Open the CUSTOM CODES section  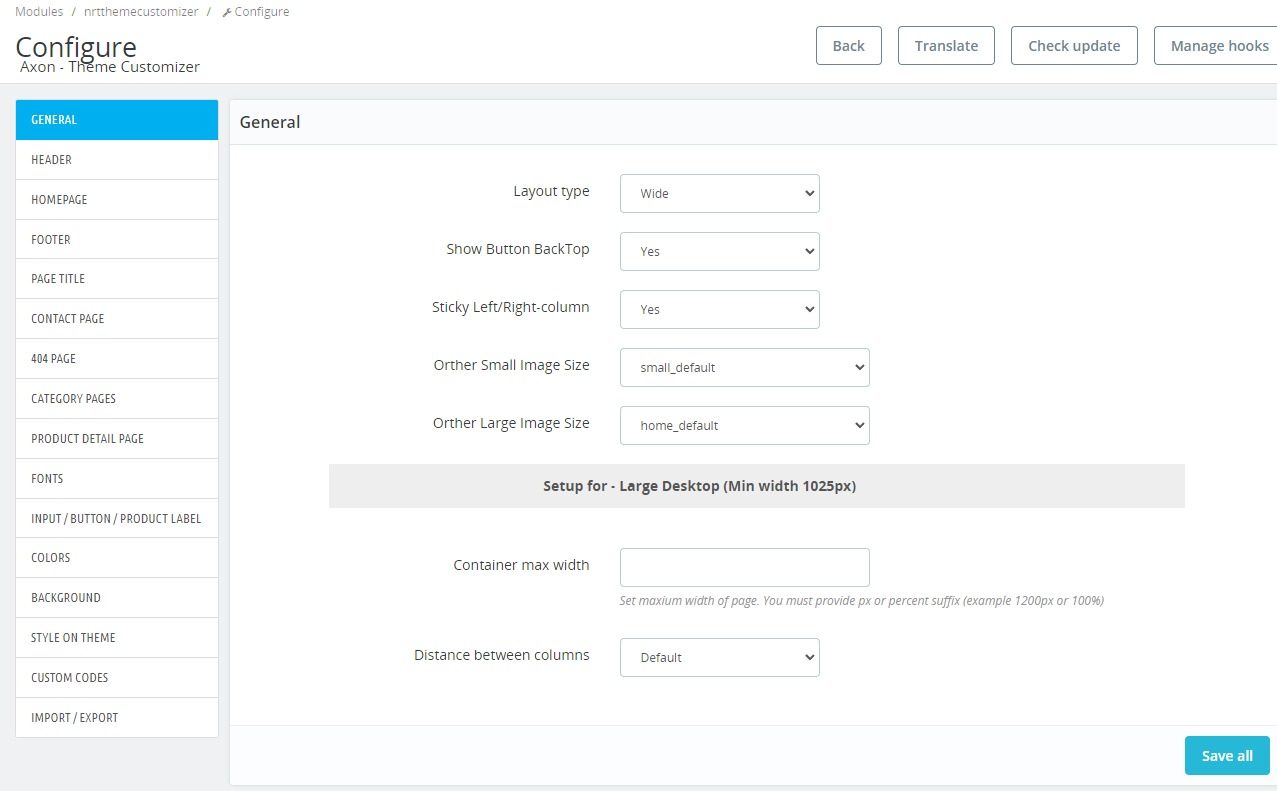(x=68, y=677)
